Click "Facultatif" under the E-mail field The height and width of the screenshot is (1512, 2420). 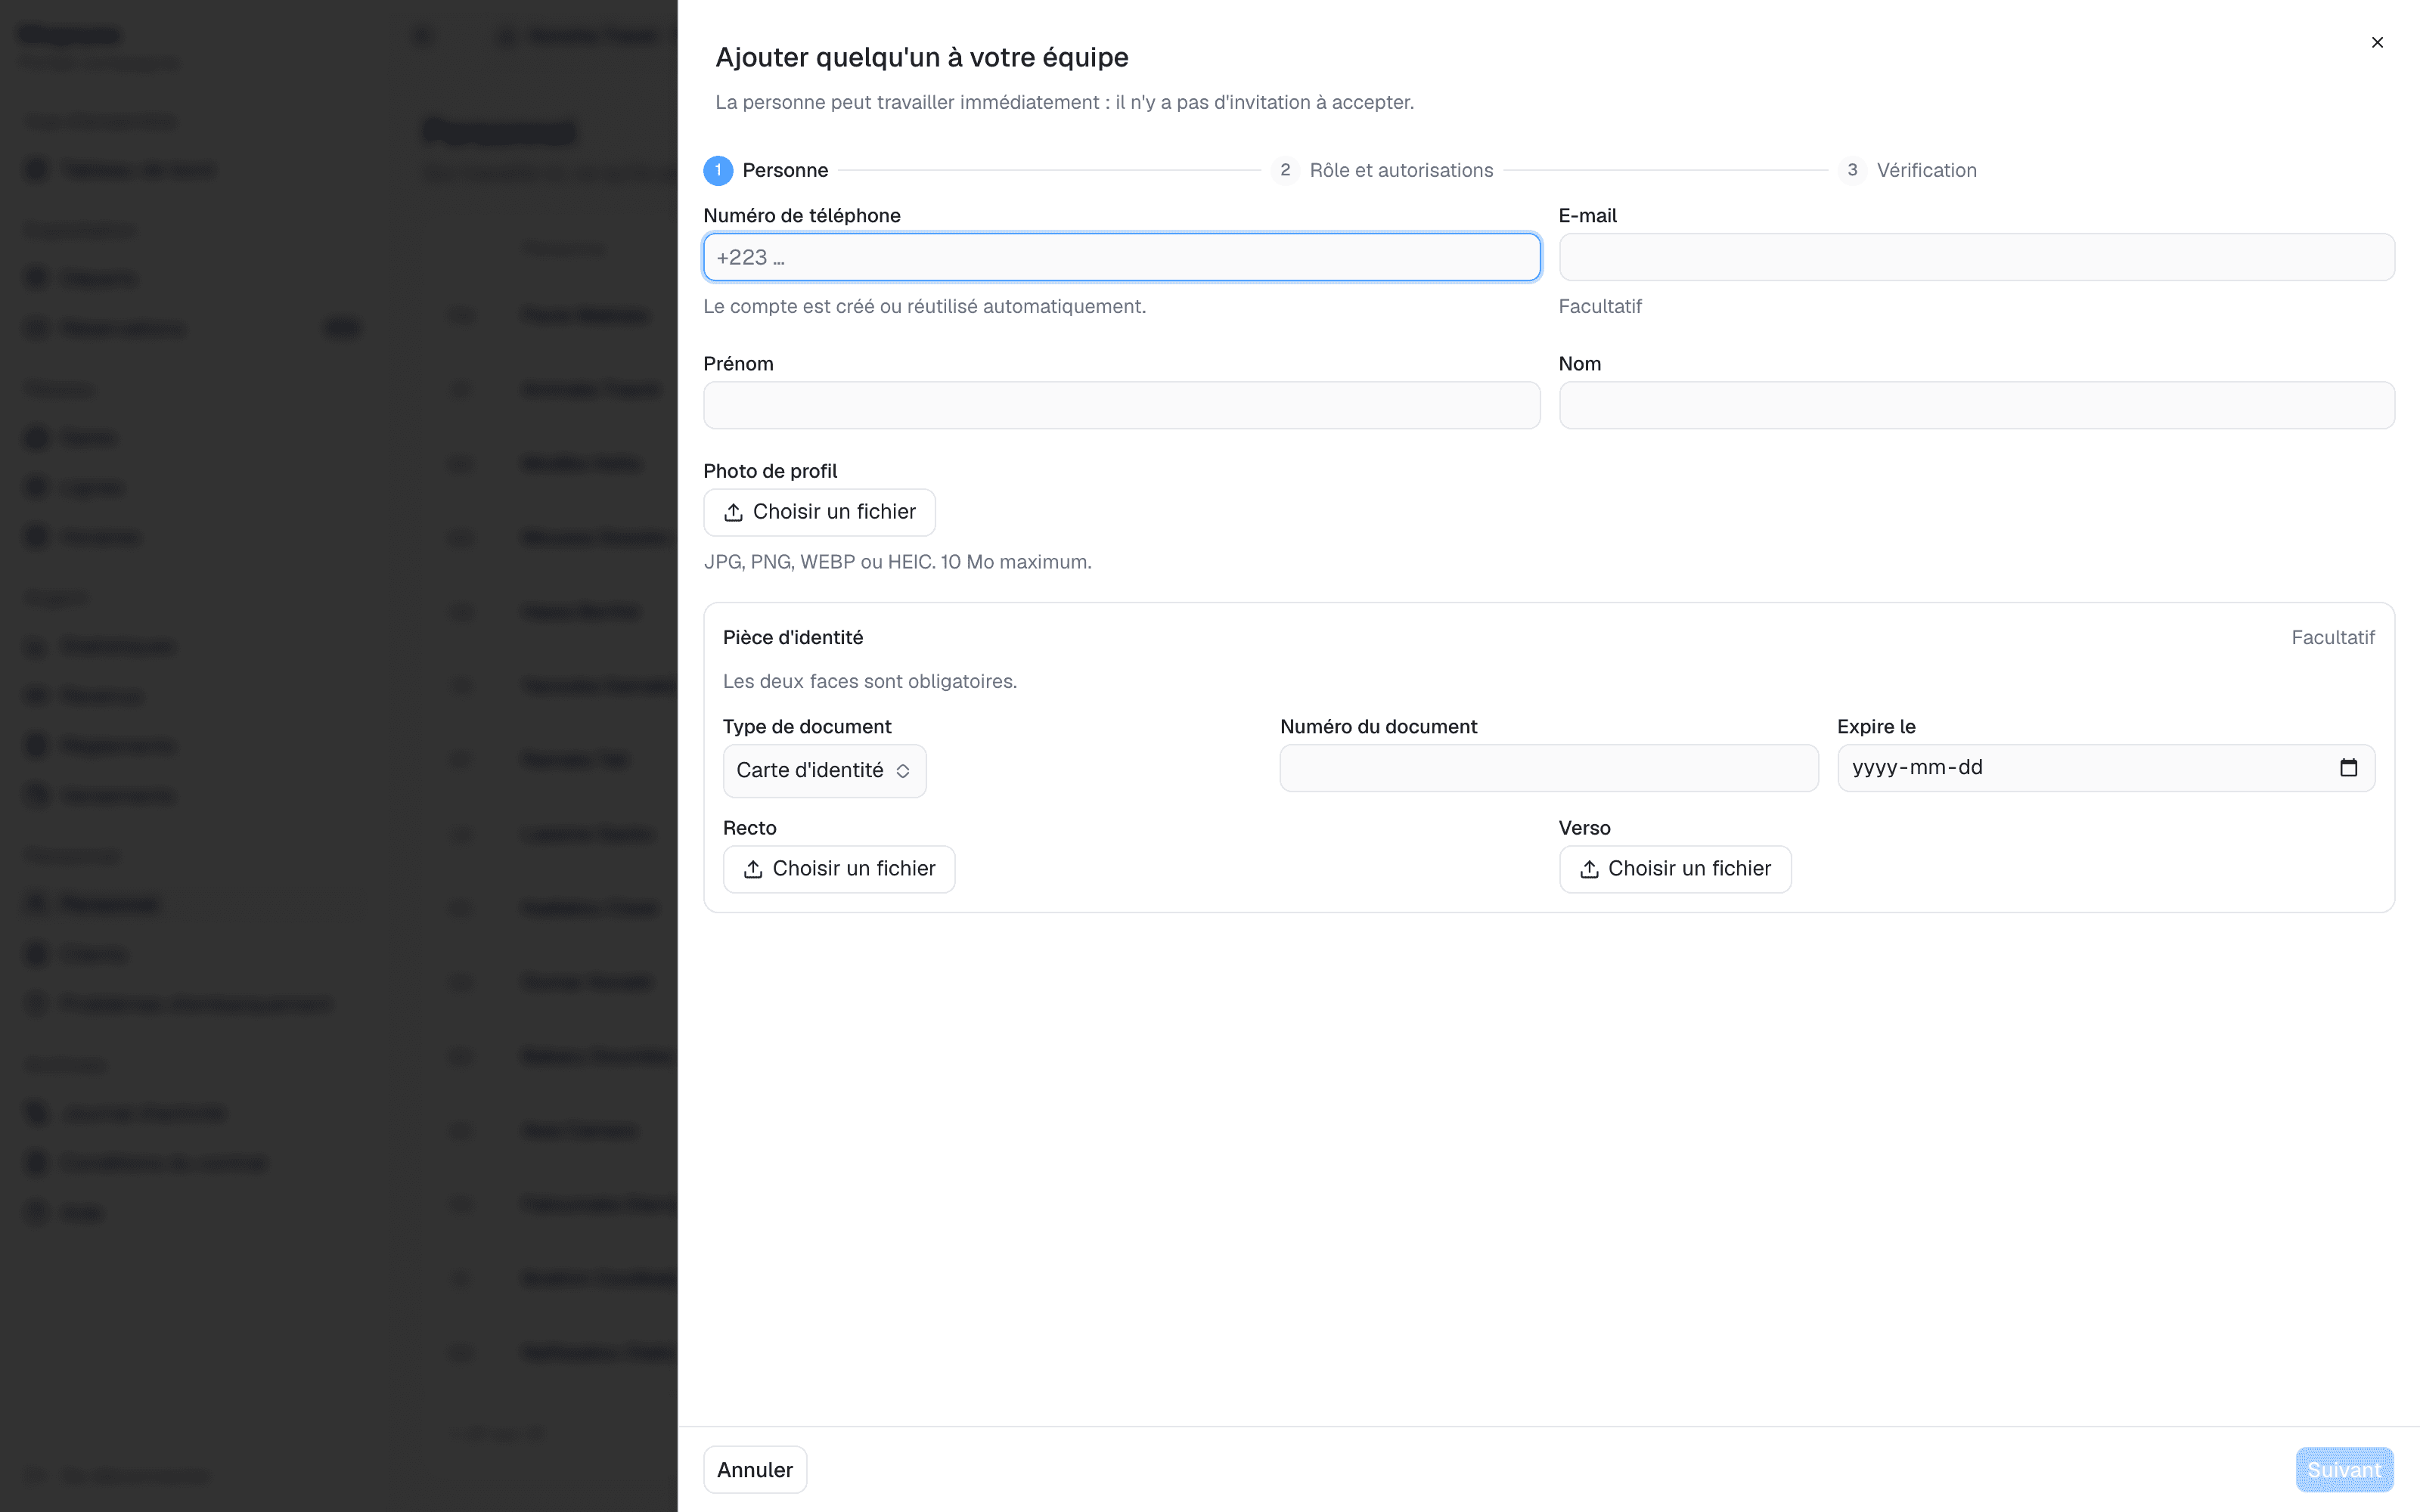tap(1600, 307)
